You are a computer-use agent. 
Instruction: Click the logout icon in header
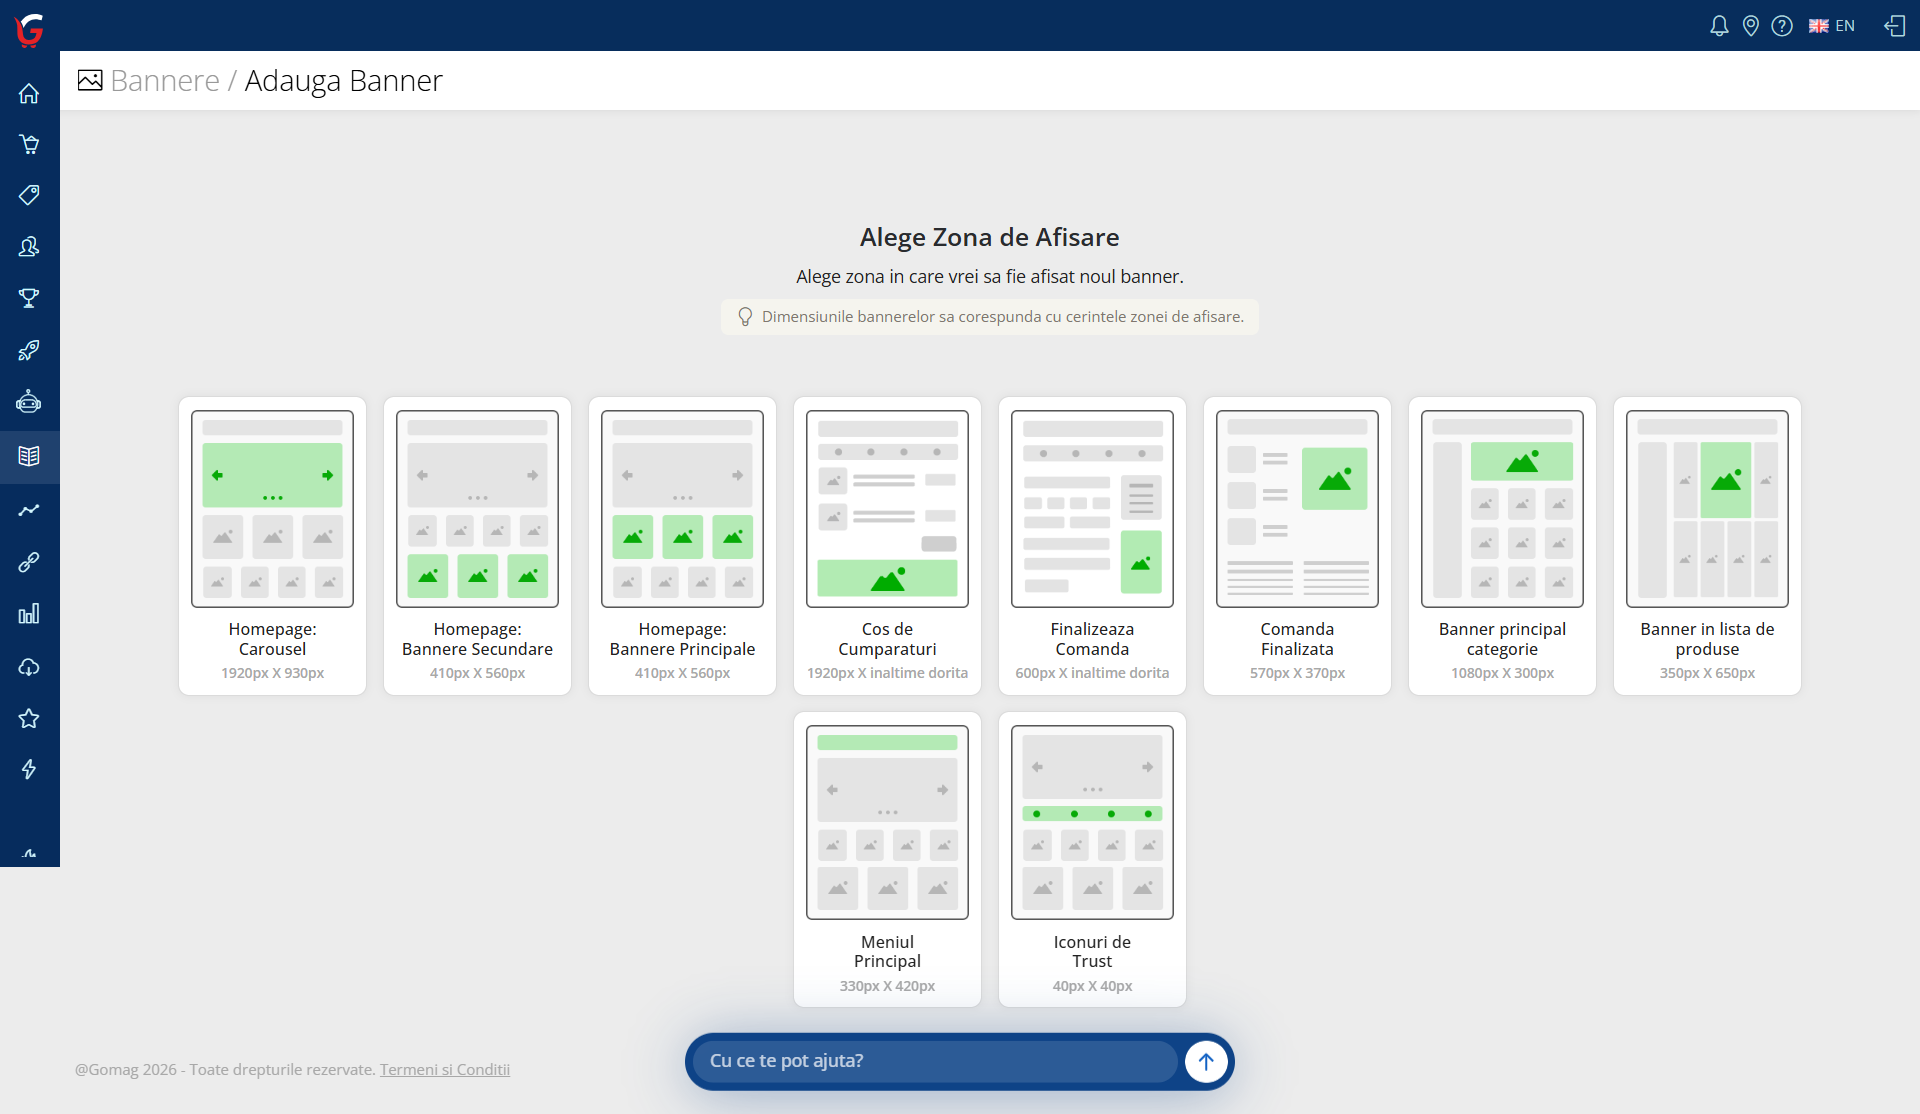1895,26
